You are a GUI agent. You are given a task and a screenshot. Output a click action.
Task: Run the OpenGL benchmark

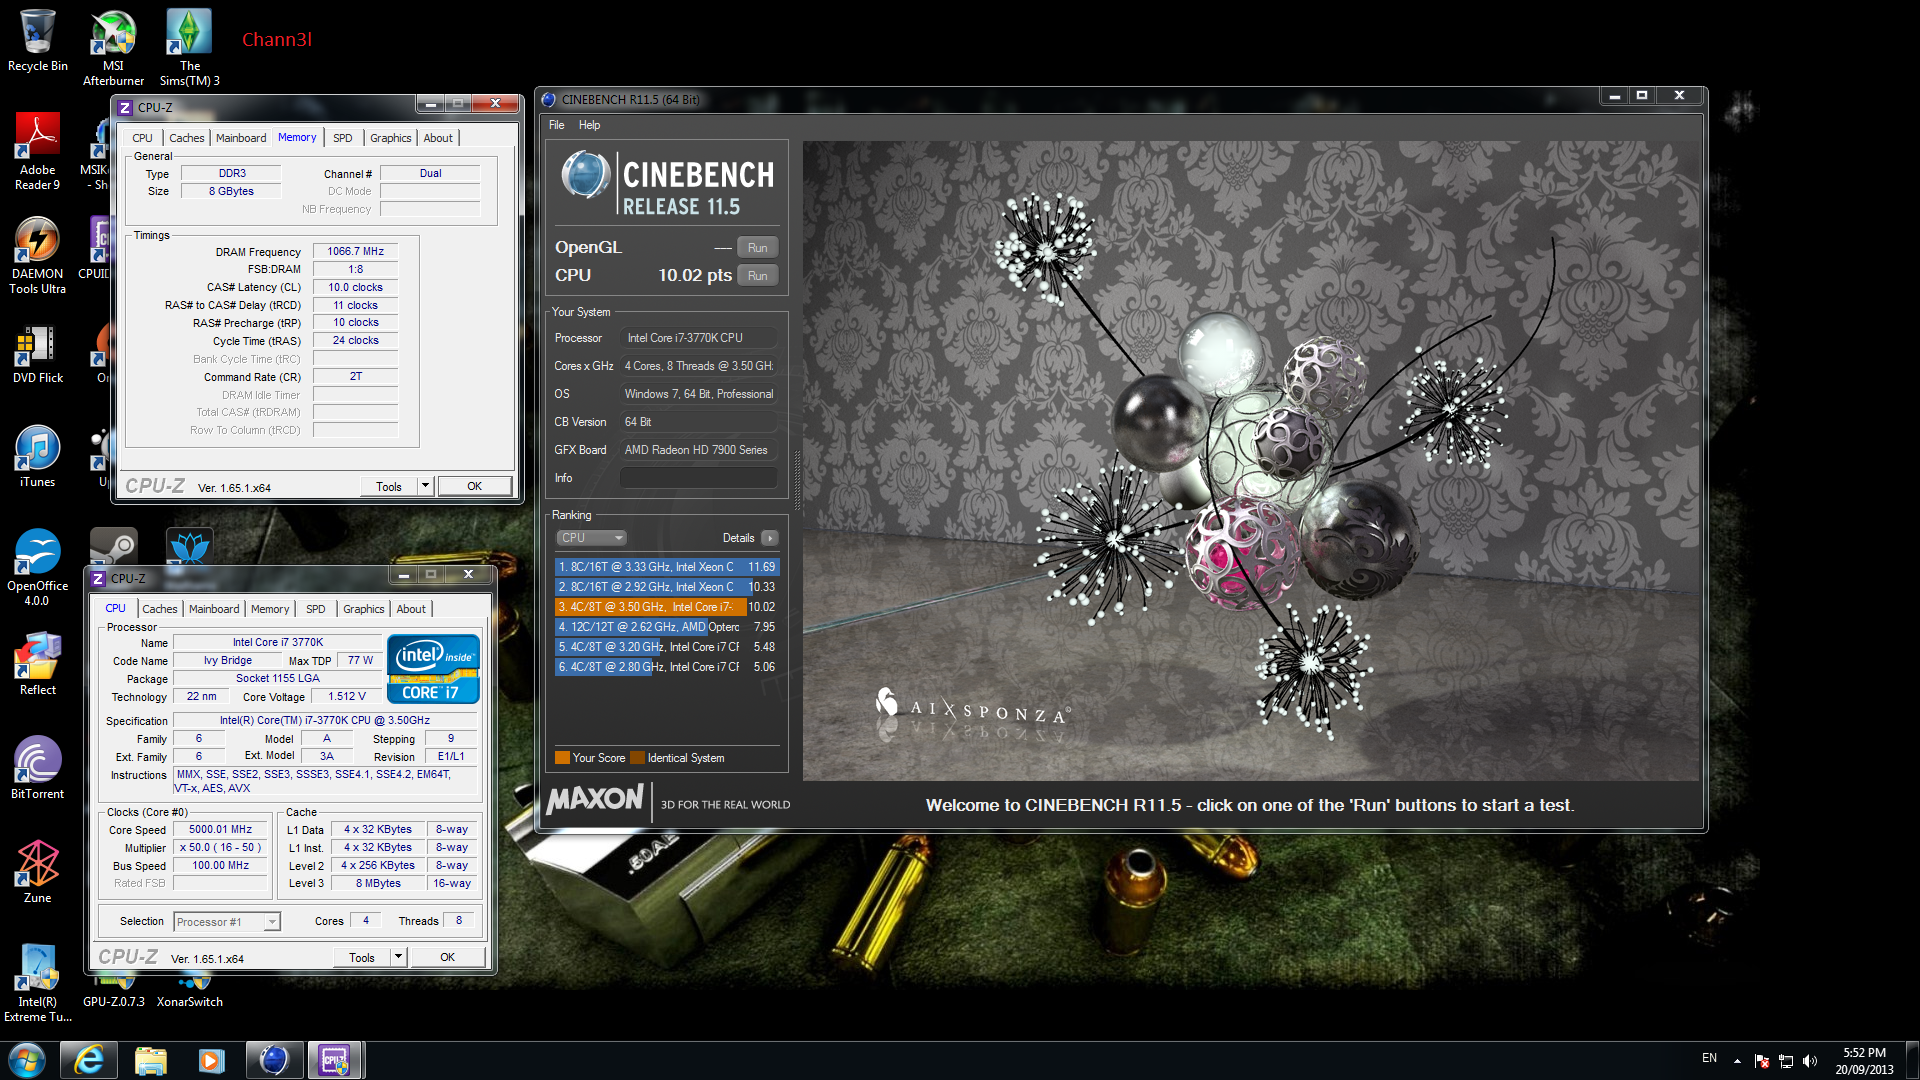click(758, 248)
